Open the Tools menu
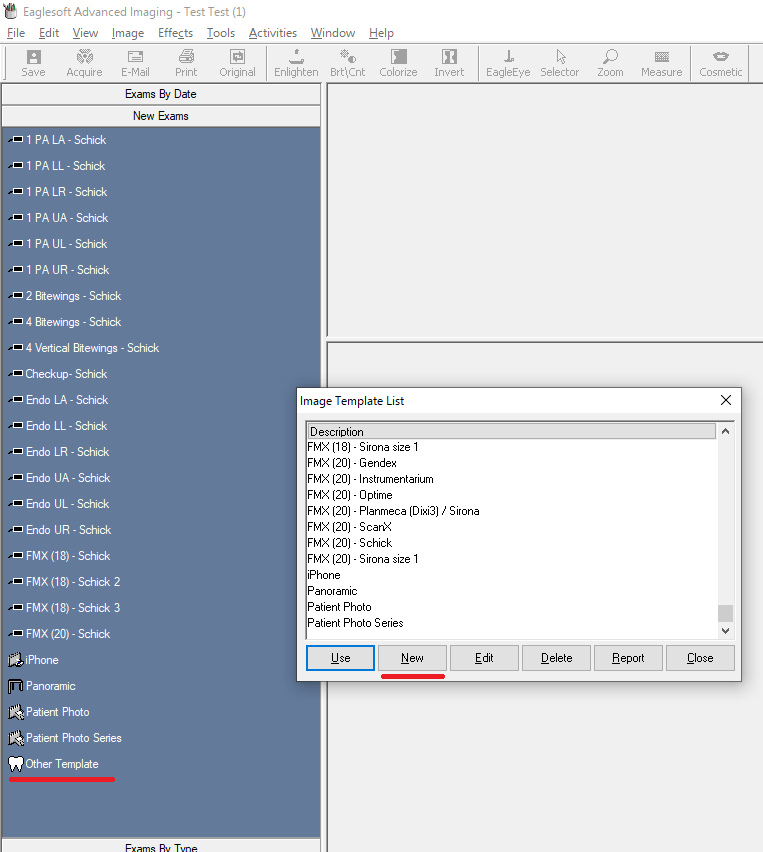 (221, 33)
